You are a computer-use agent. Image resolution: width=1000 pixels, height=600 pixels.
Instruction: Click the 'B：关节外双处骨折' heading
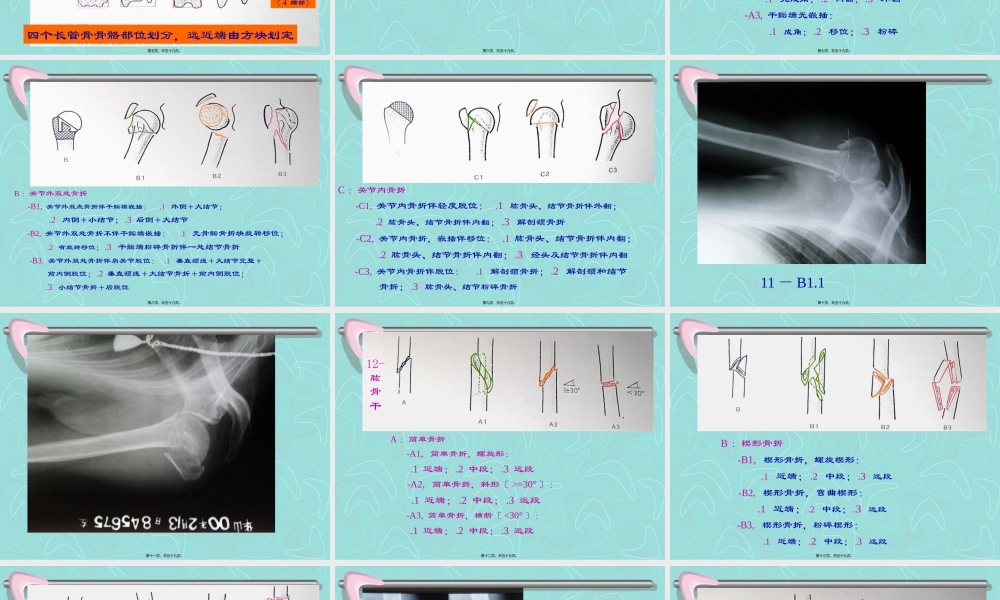click(51, 193)
